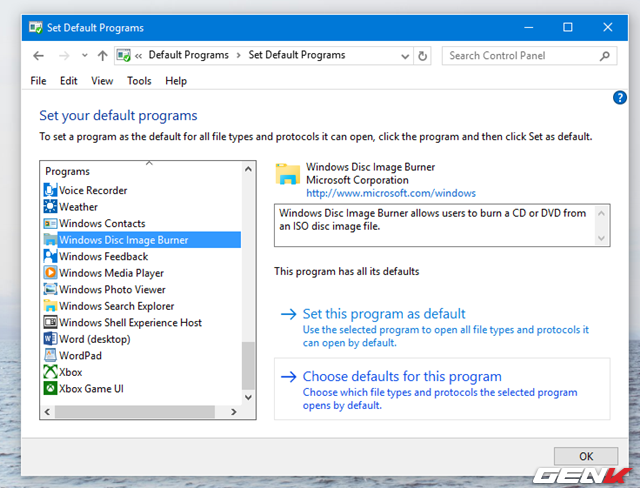Click the horizontal scrollbar thumb in Programs list
Image resolution: width=640 pixels, height=488 pixels.
point(135,412)
